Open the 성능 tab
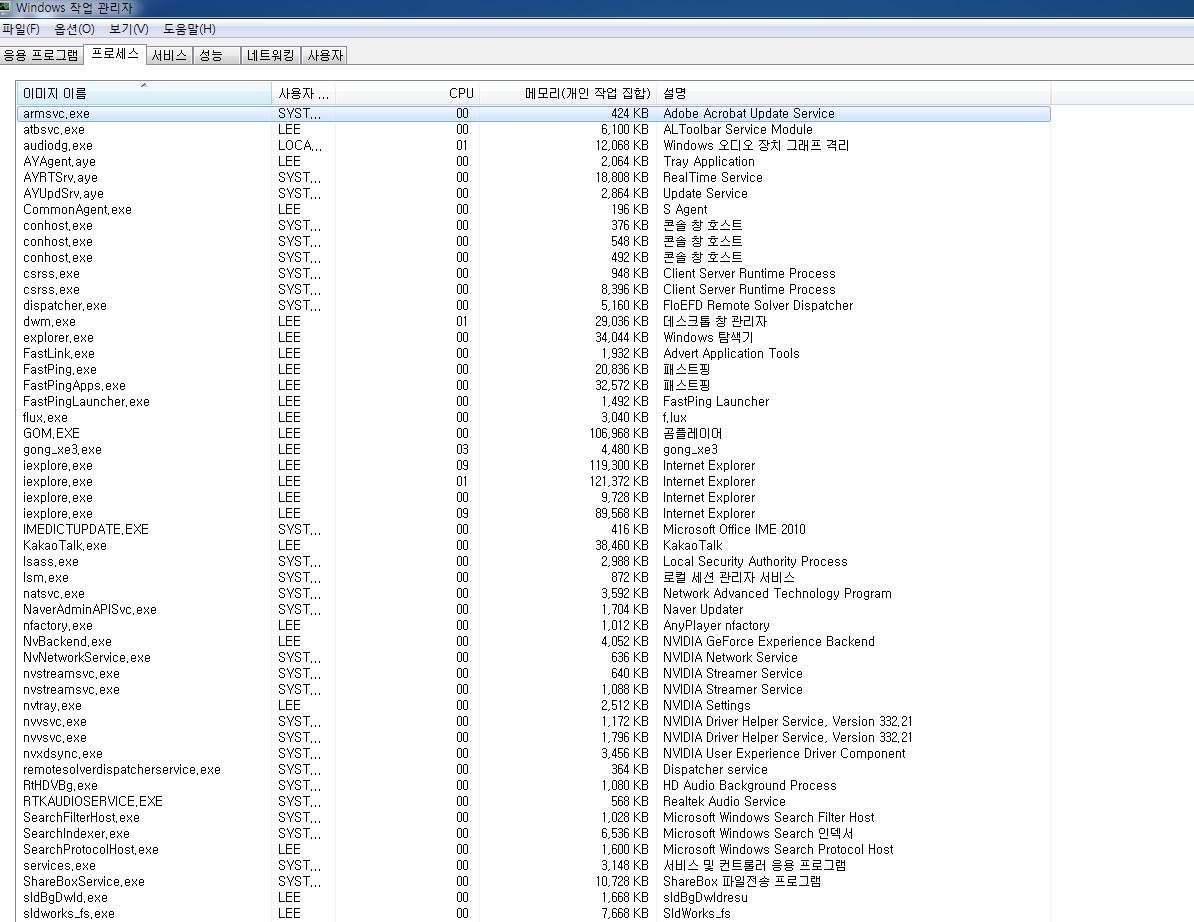 tap(212, 56)
